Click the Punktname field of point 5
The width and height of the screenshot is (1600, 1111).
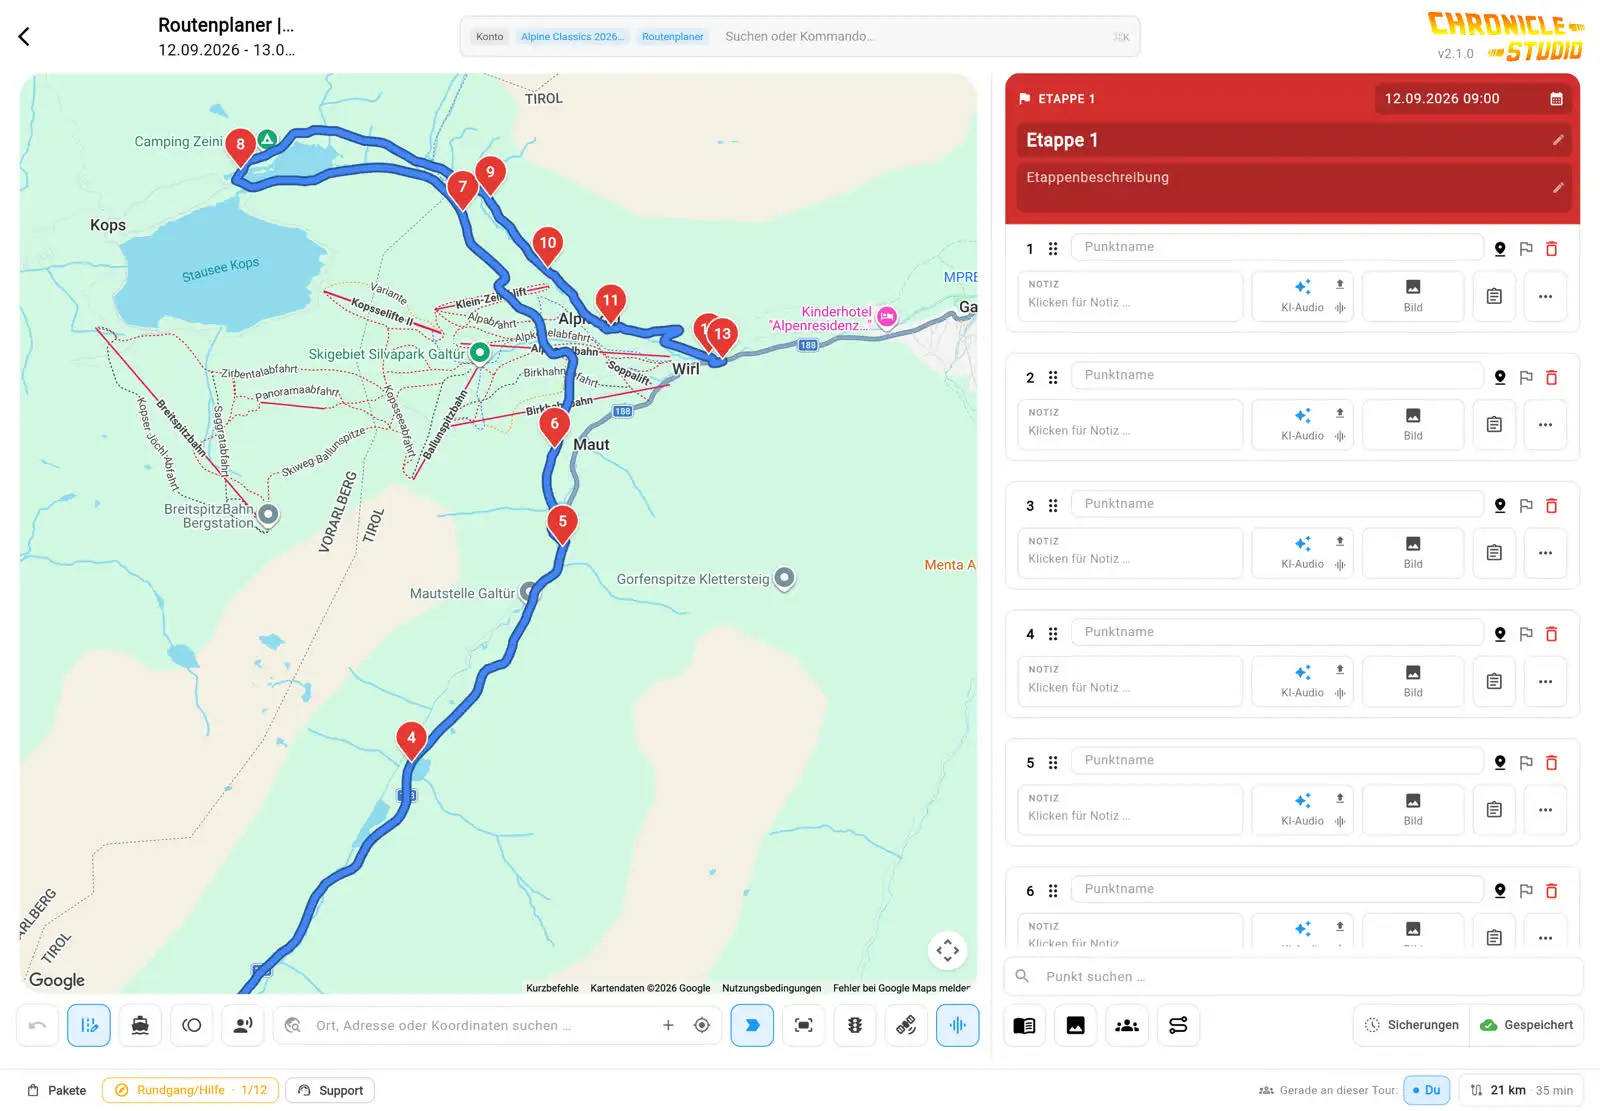[x=1277, y=761]
